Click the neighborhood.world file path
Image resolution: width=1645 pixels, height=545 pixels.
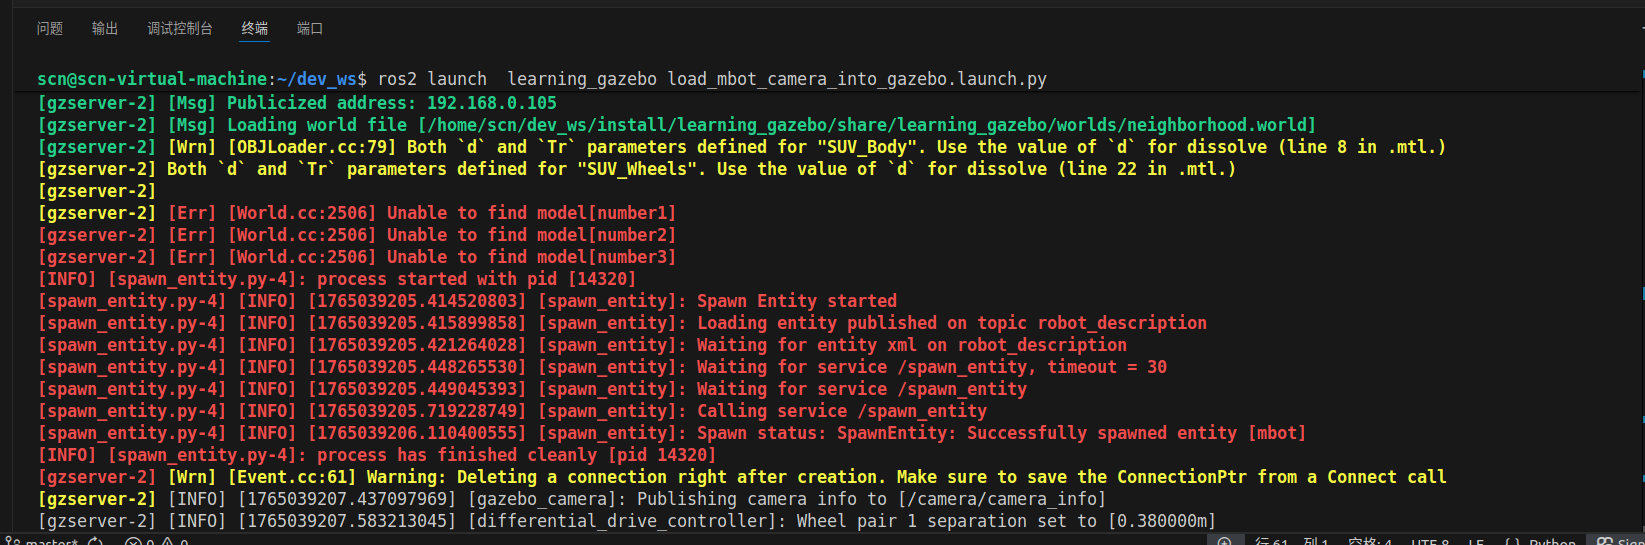[867, 125]
